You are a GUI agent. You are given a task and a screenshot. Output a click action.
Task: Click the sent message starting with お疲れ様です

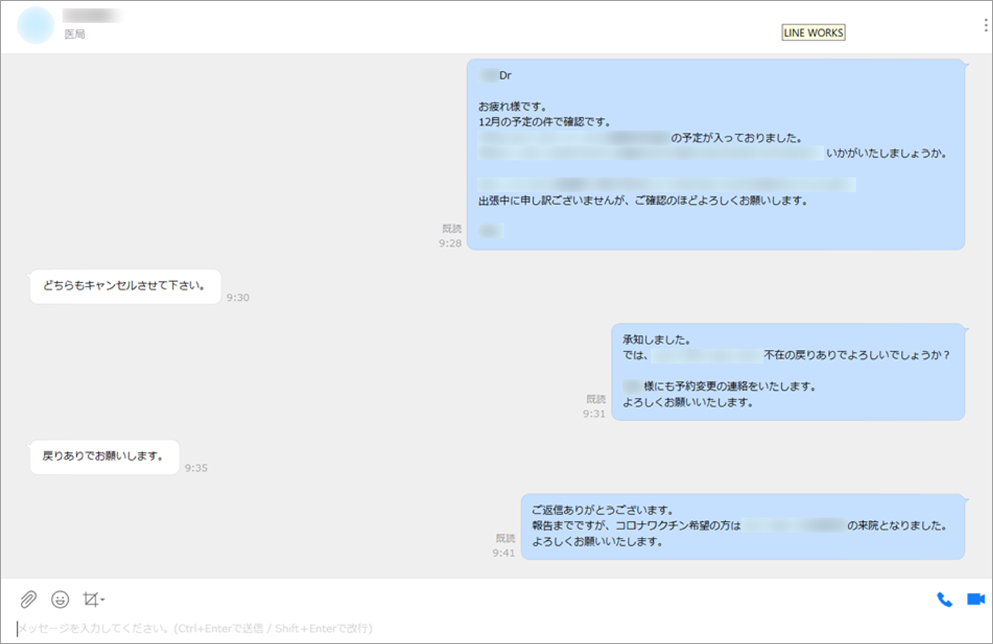pos(715,154)
